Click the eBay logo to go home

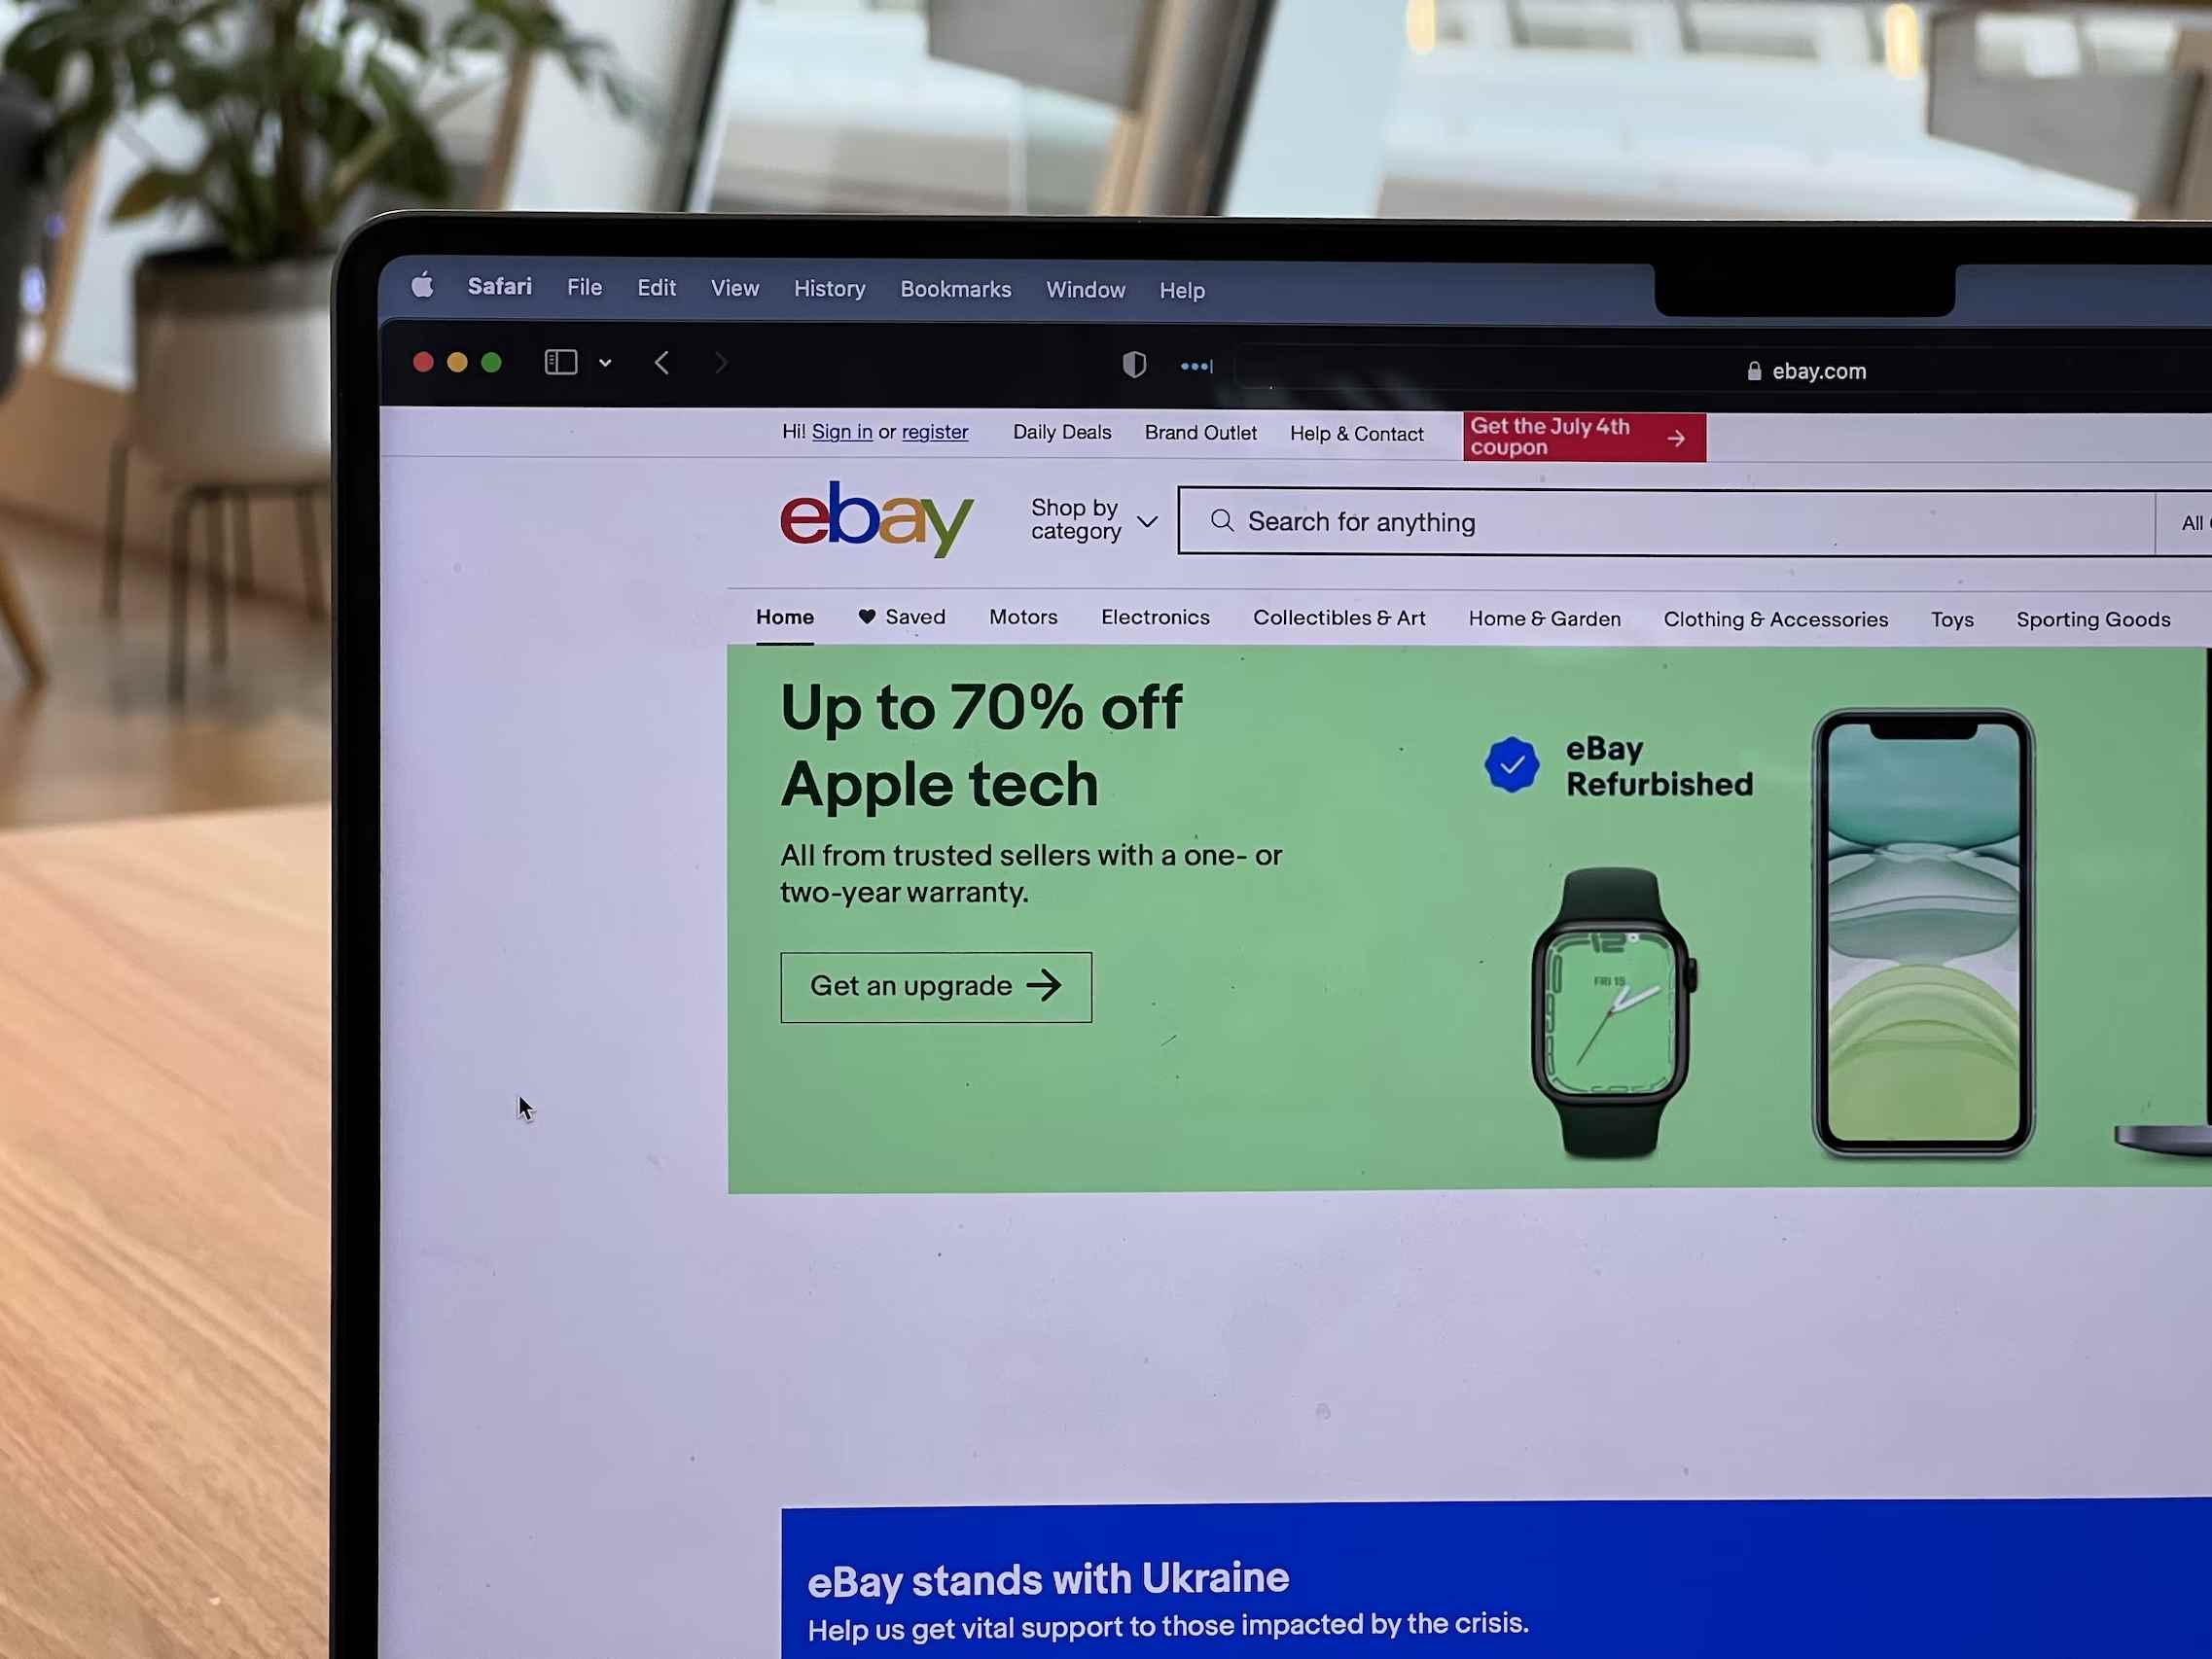point(878,519)
